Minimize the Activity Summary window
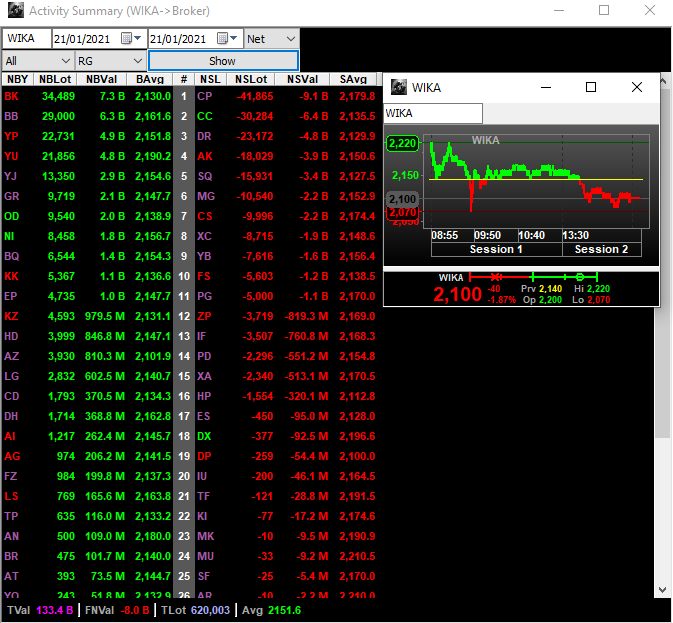The width and height of the screenshot is (673, 623). pyautogui.click(x=559, y=10)
